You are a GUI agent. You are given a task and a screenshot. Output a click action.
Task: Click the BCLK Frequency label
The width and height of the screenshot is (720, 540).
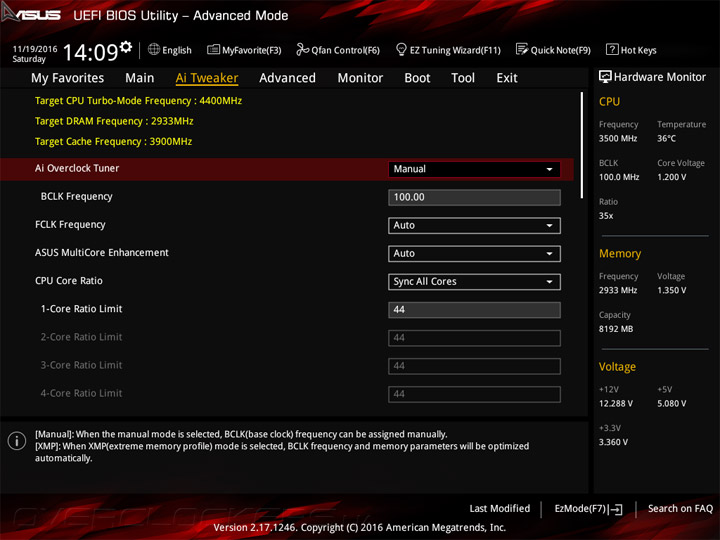tap(76, 197)
